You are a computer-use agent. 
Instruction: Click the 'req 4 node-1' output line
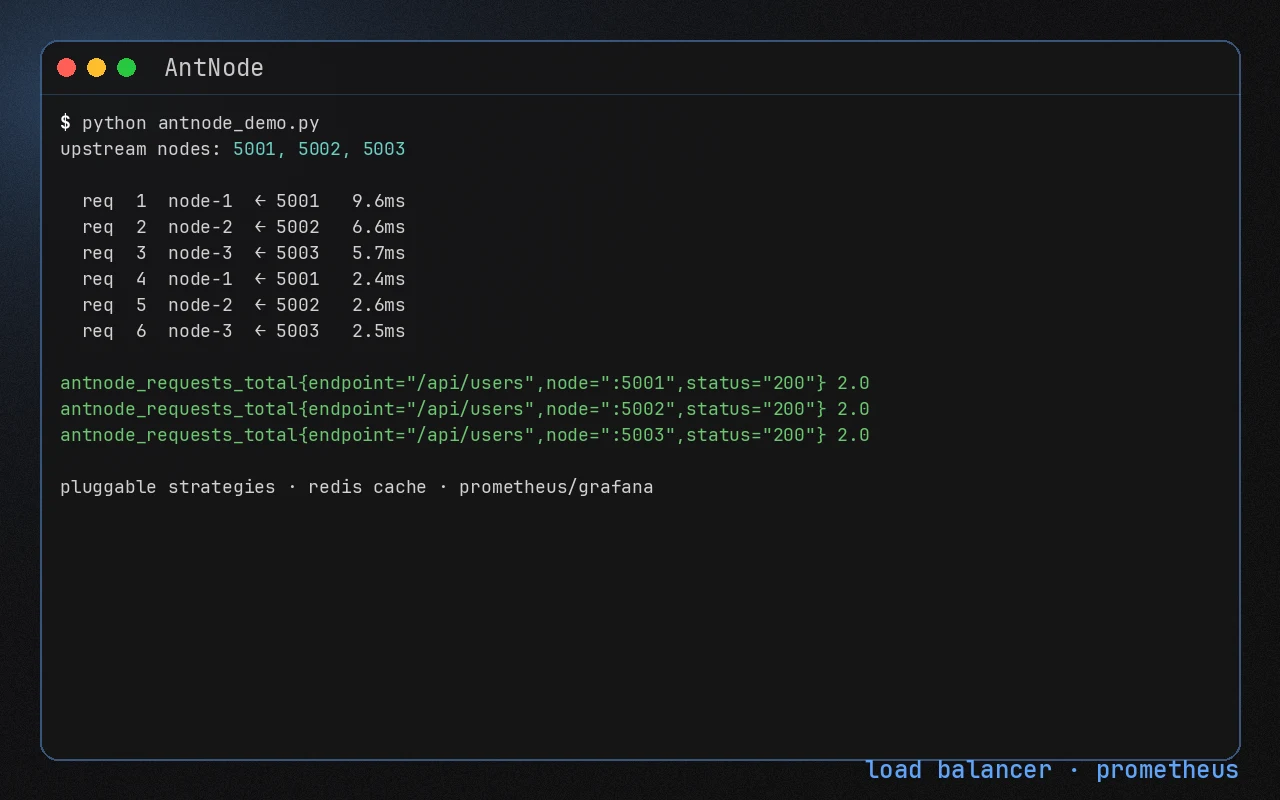pos(244,279)
